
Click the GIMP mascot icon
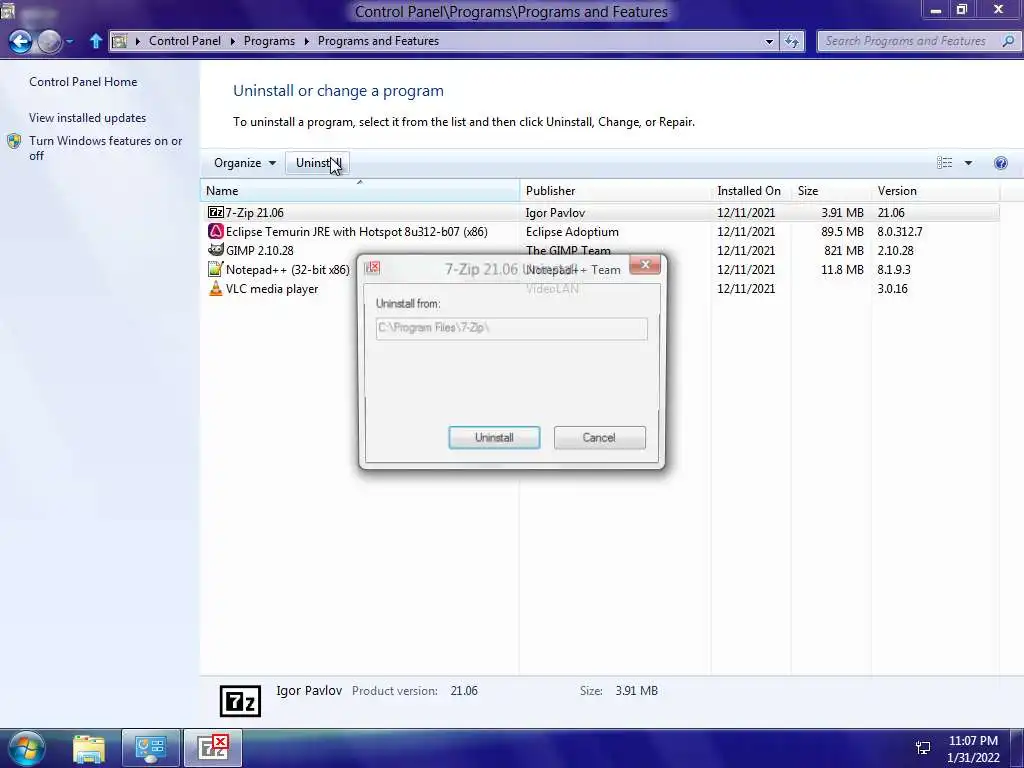click(216, 249)
